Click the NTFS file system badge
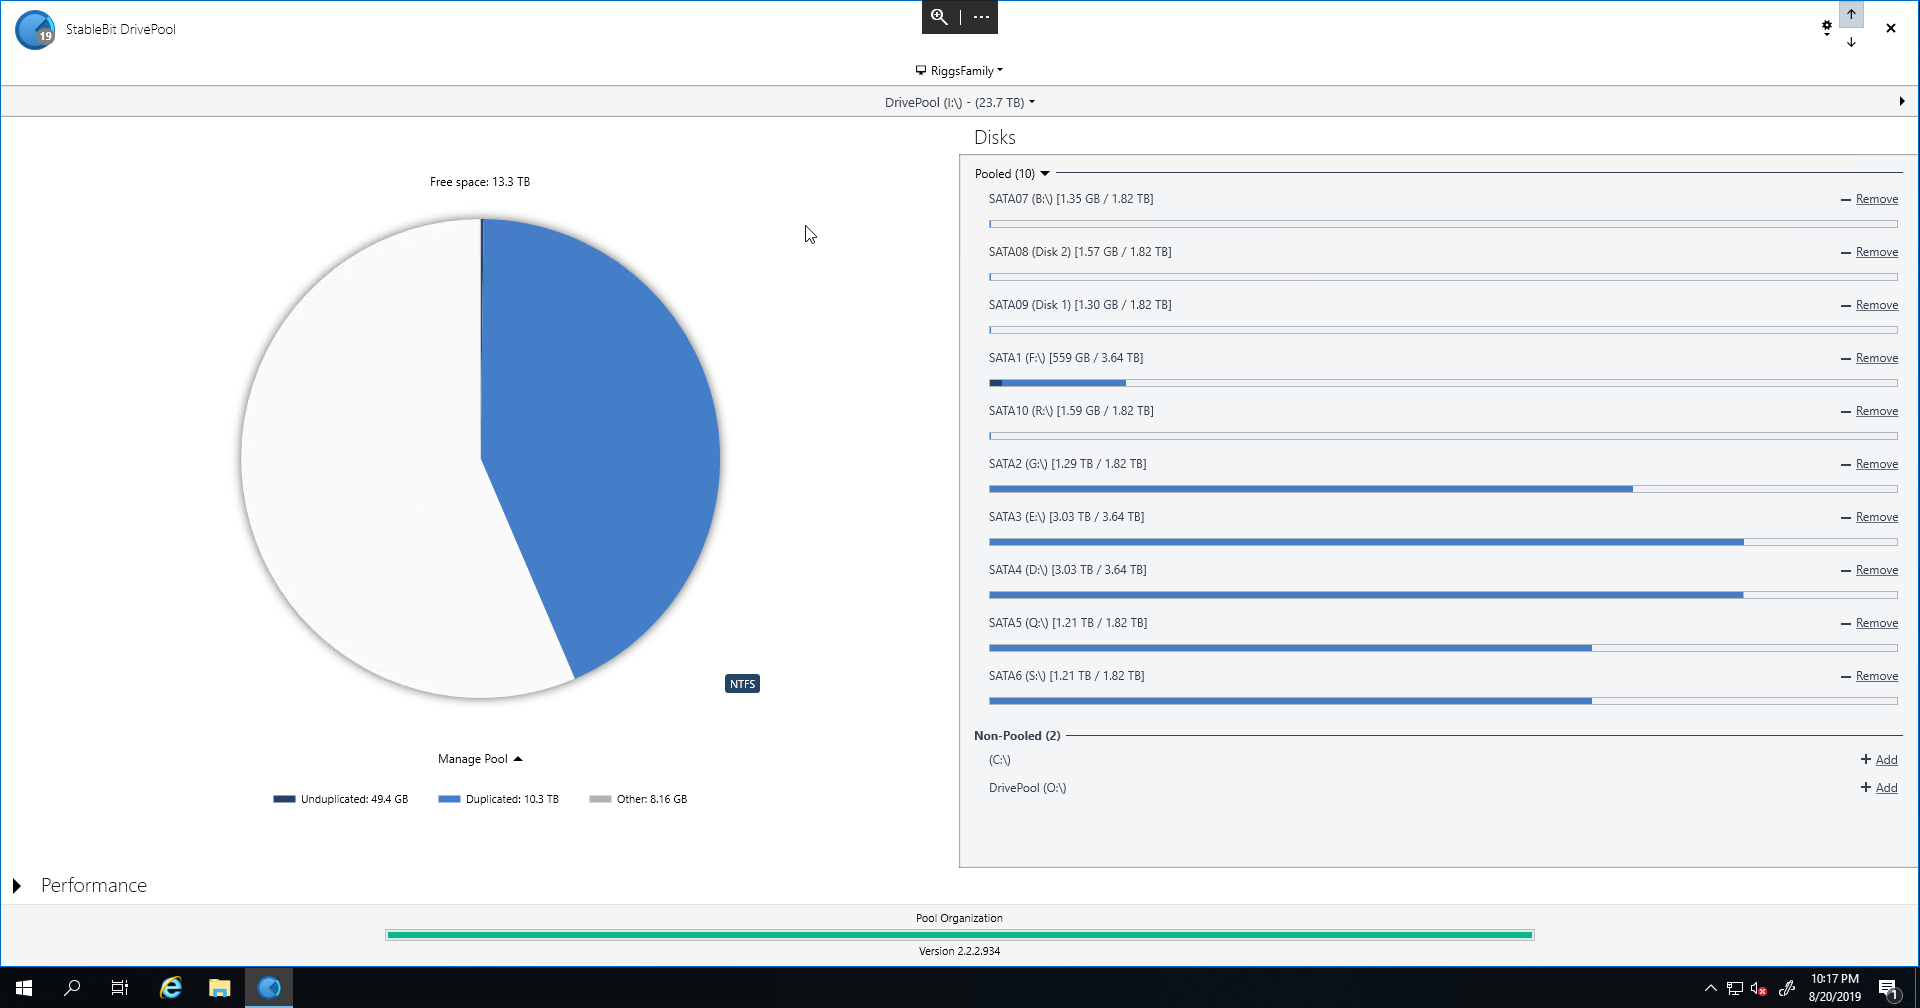1920x1008 pixels. click(x=742, y=684)
